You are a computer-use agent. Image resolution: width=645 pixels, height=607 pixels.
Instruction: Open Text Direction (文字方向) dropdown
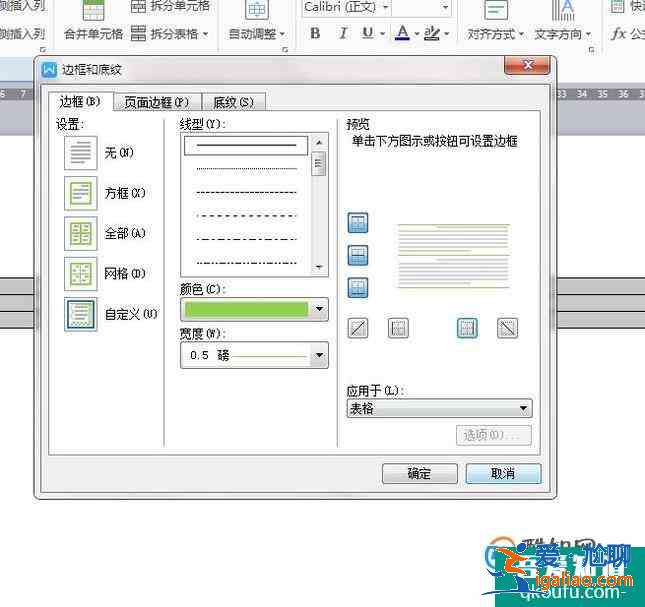563,34
